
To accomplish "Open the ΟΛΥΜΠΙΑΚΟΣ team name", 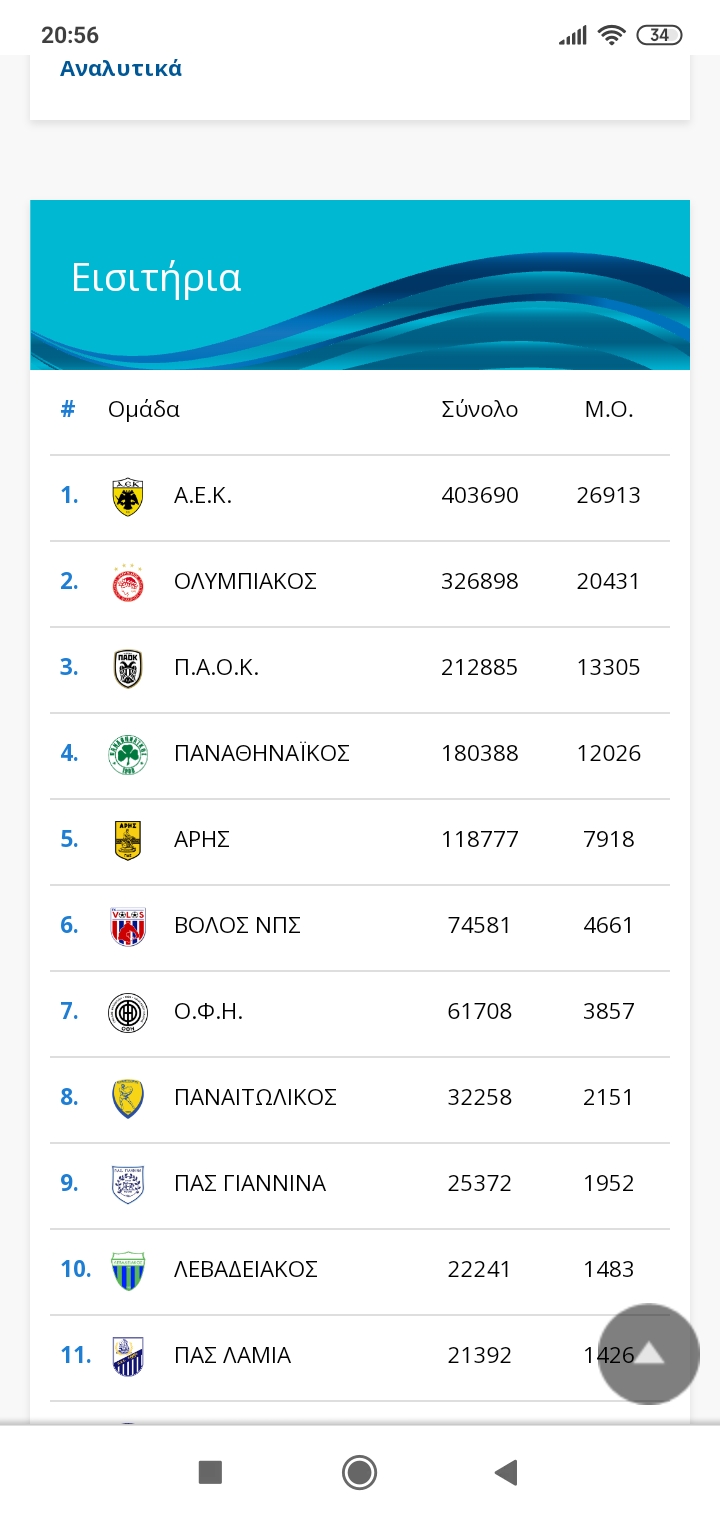I will tap(246, 581).
